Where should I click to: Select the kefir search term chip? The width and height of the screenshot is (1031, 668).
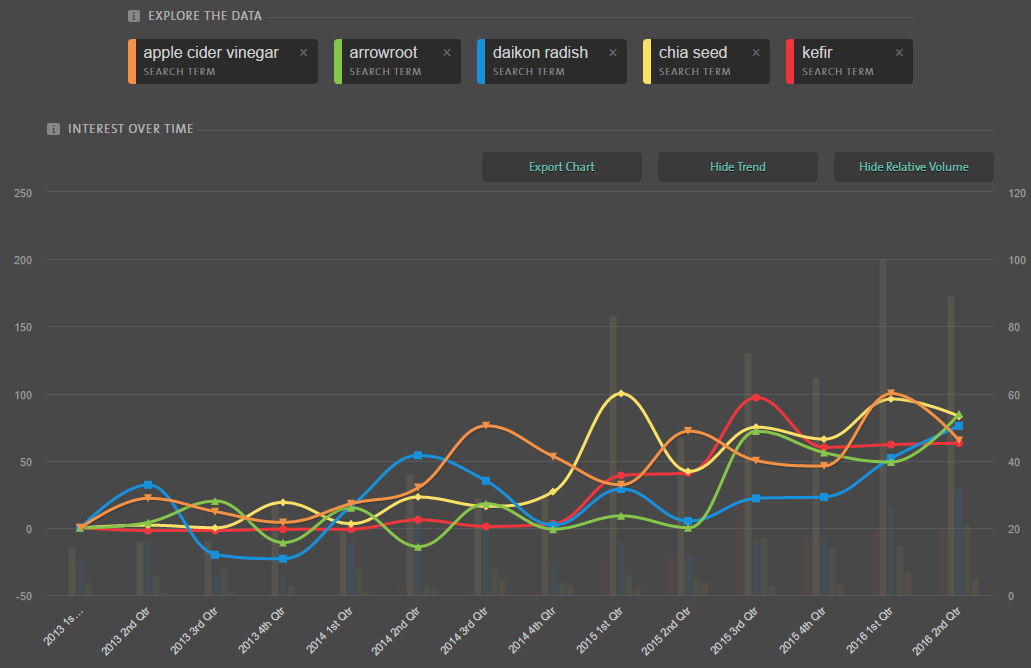[x=840, y=61]
